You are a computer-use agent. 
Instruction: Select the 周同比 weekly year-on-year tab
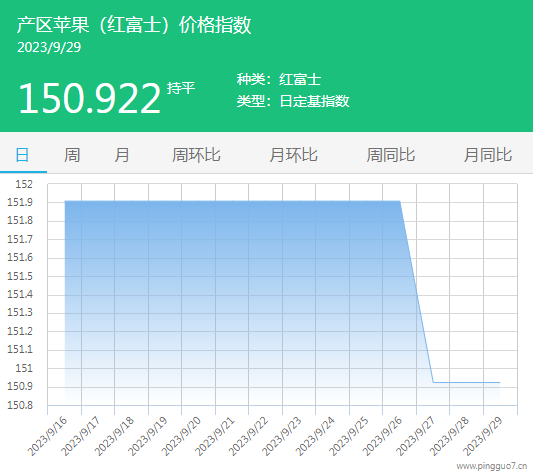click(391, 155)
